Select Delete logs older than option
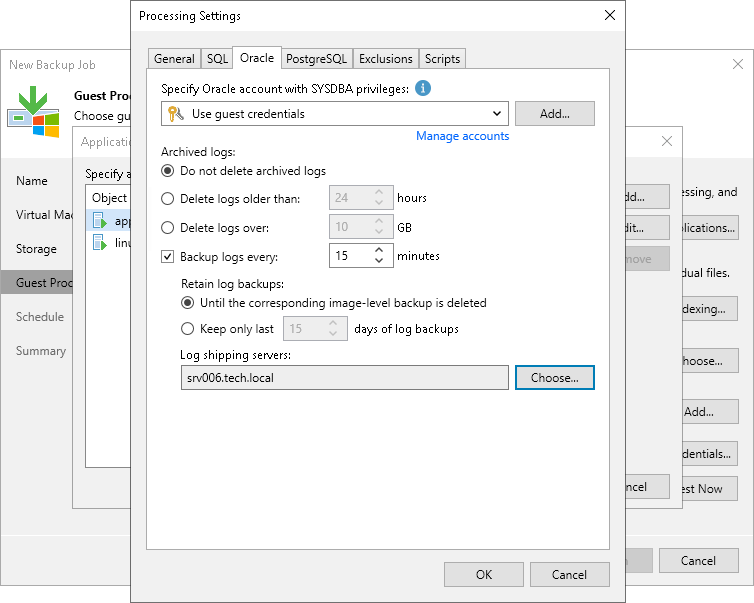Screen dimensions: 754x603 167,199
